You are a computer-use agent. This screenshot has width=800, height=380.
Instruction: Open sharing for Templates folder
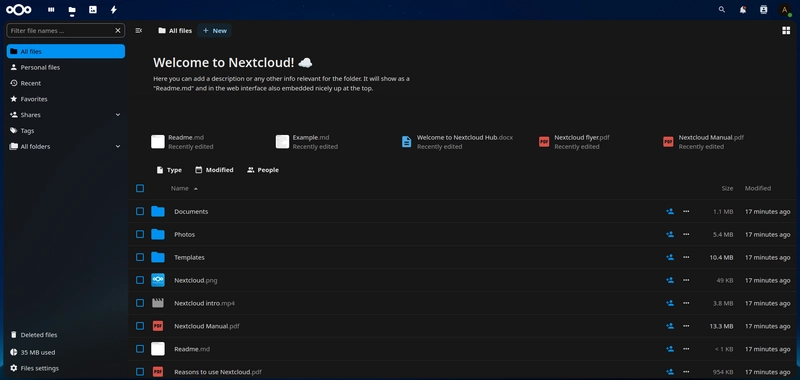coord(670,257)
